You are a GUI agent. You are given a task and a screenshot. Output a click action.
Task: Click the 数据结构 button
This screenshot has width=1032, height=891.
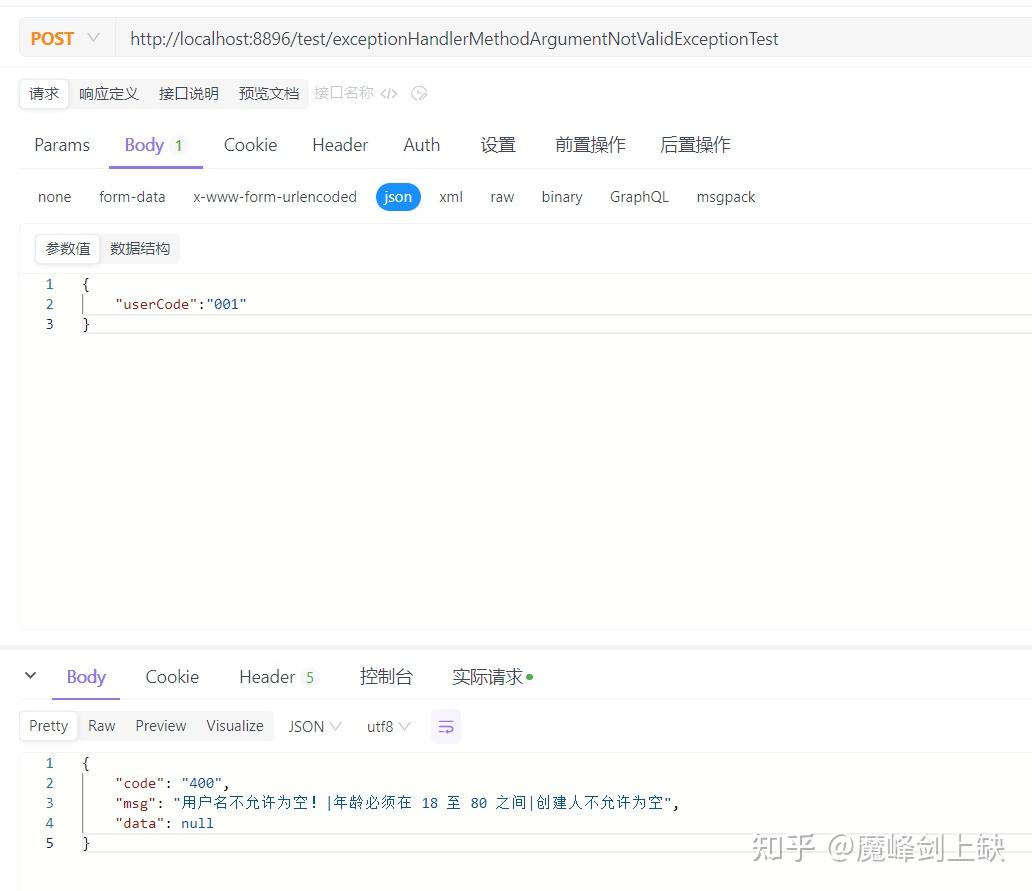pos(140,248)
